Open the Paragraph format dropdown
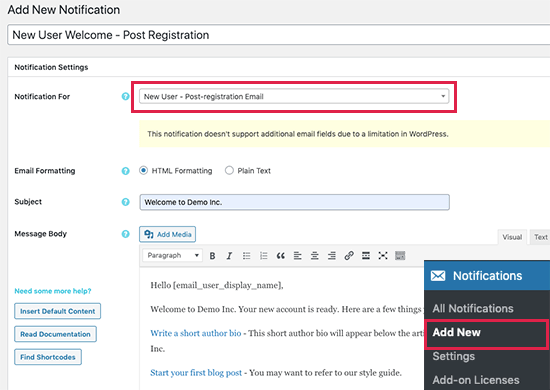The height and width of the screenshot is (390, 550). pos(172,255)
